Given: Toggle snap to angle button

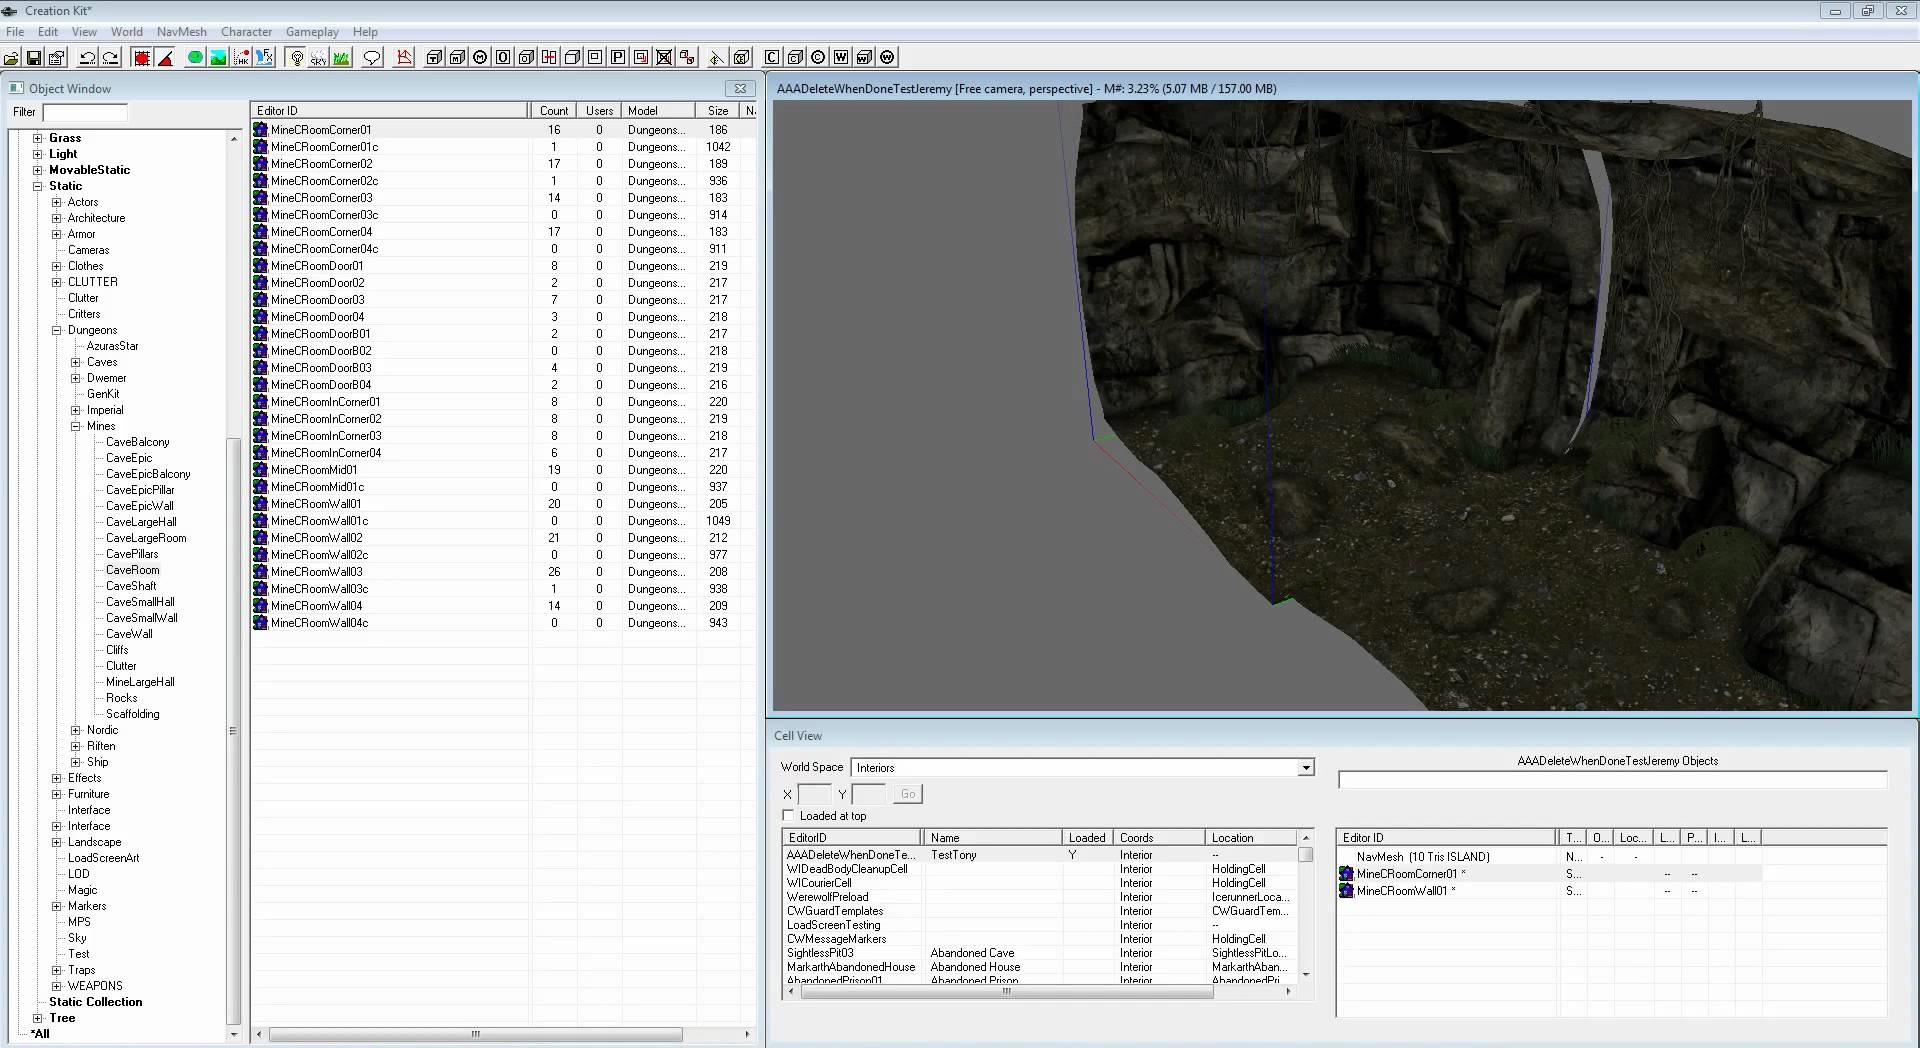Looking at the screenshot, I should pyautogui.click(x=165, y=57).
